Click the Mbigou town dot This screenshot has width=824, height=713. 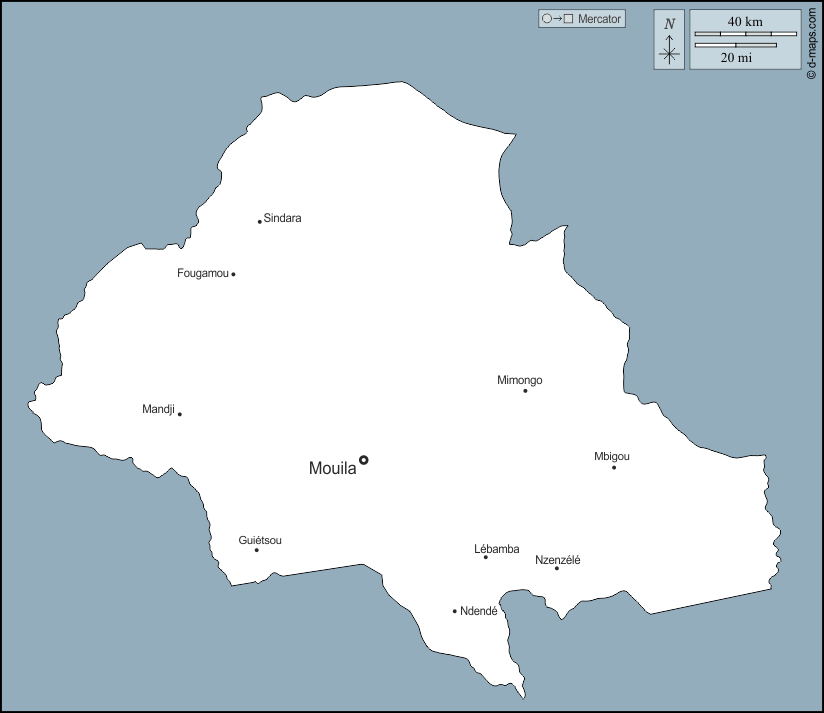coord(614,466)
